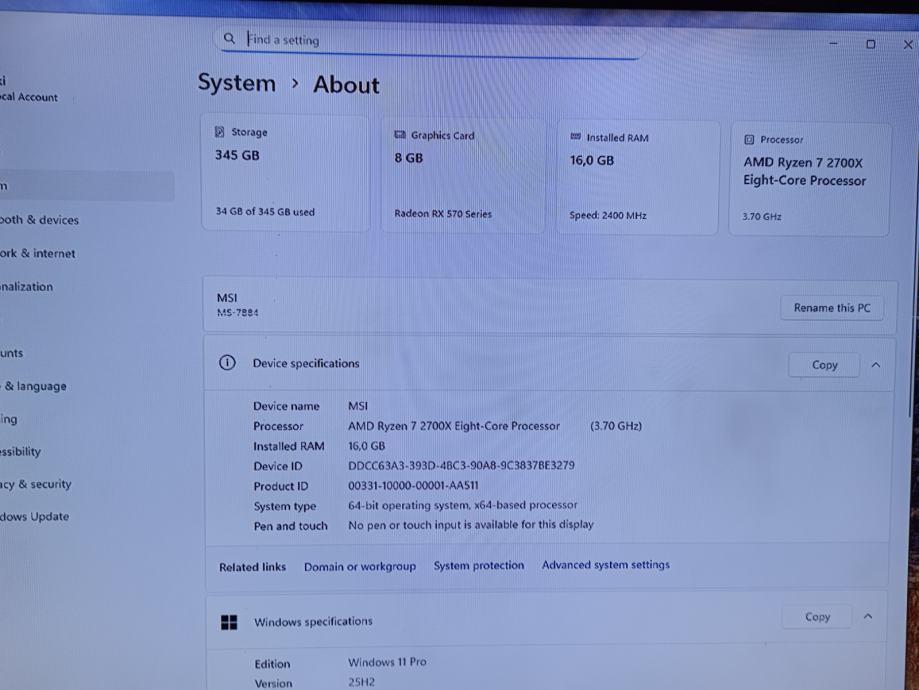Click the 'No pen or touch input' text

tap(471, 525)
